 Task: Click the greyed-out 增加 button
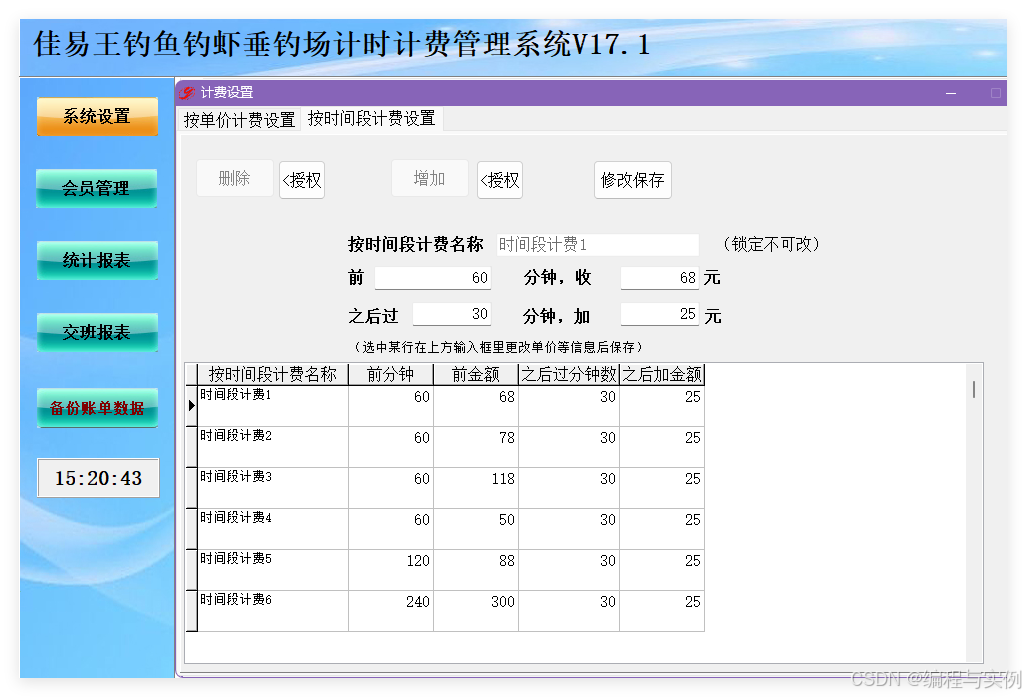(x=430, y=178)
